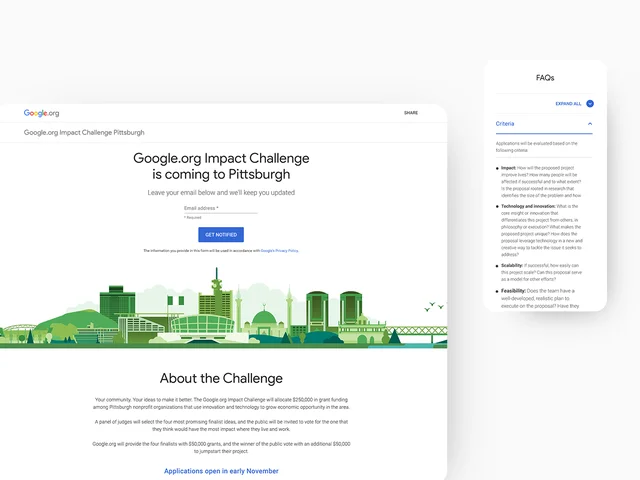Click the blue circular expand-all arrow icon
This screenshot has height=480, width=640.
590,103
